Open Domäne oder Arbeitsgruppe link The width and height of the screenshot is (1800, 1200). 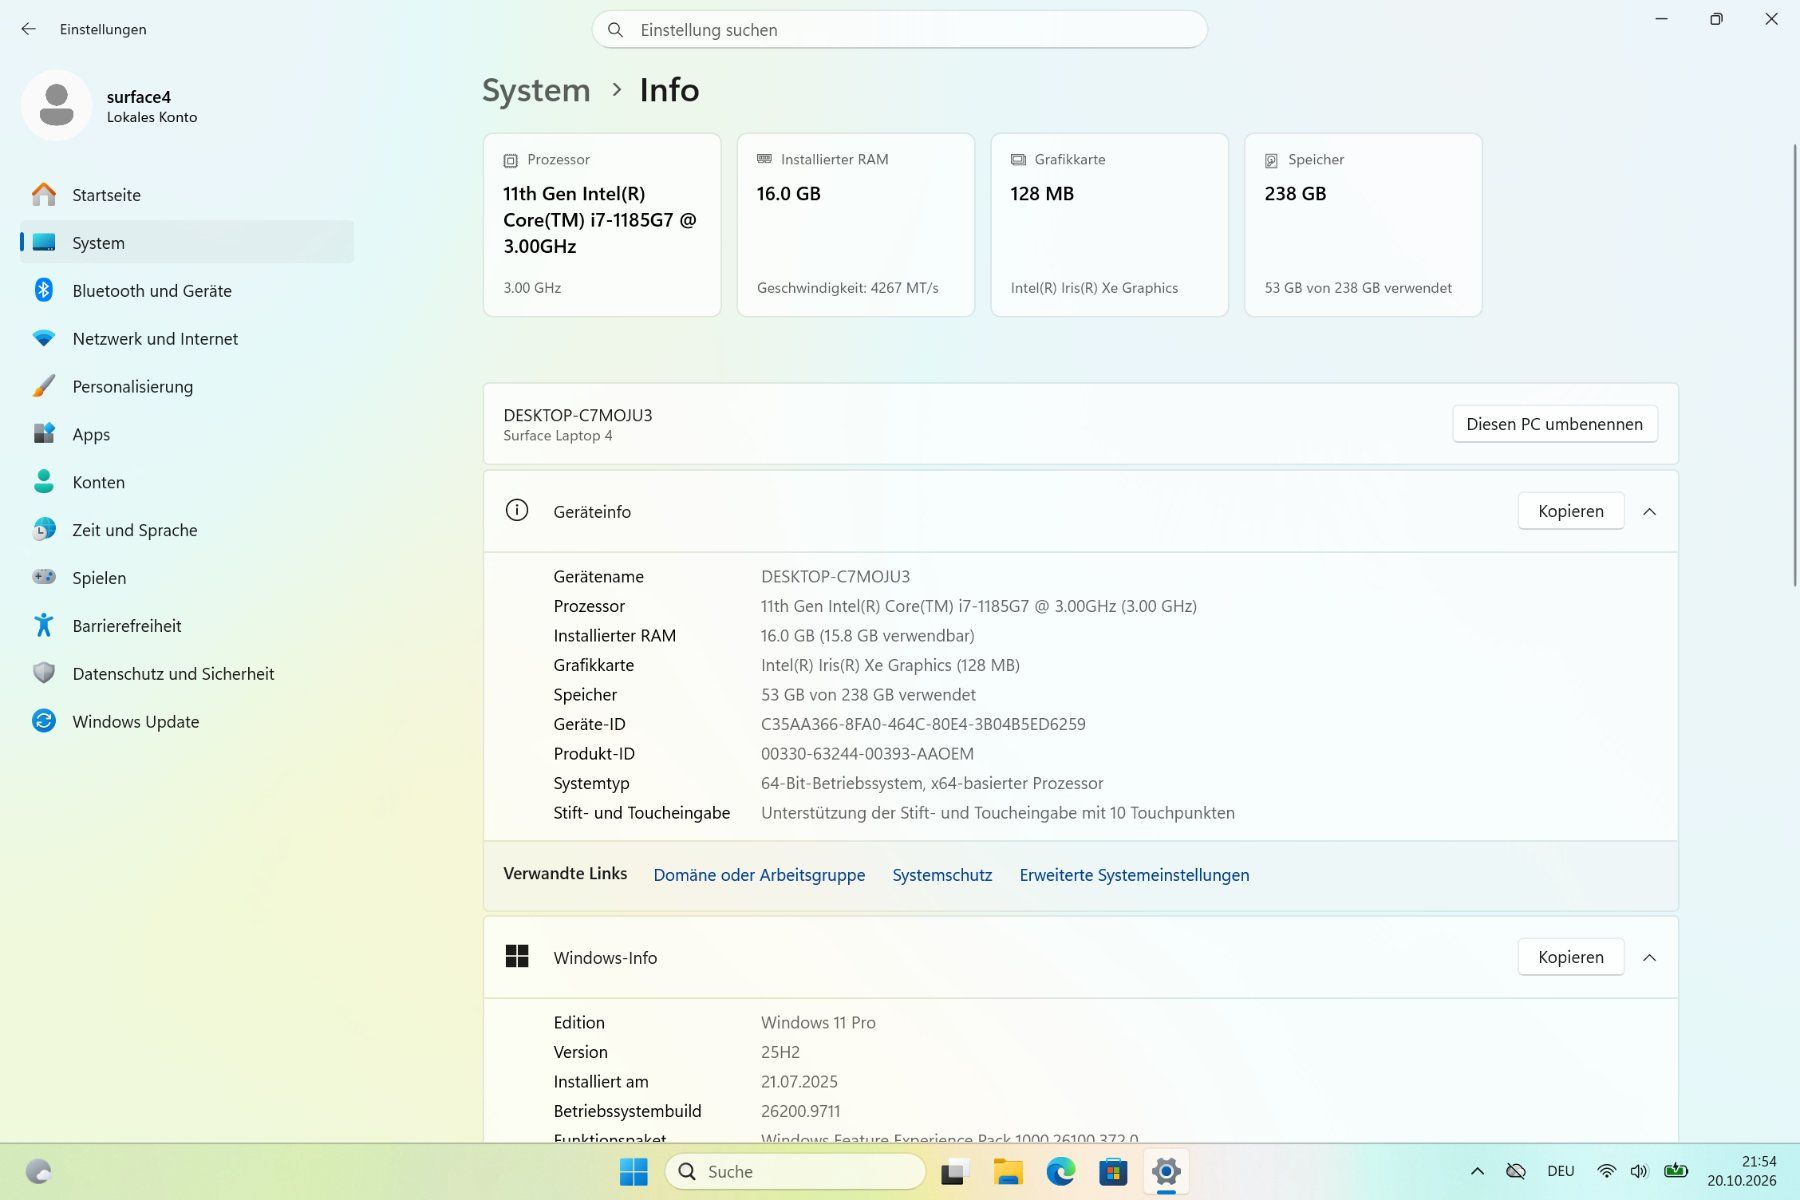click(759, 875)
